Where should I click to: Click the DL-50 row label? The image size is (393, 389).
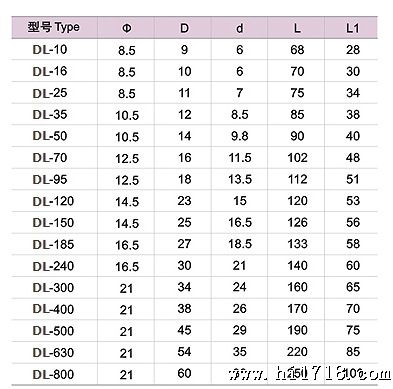point(50,136)
